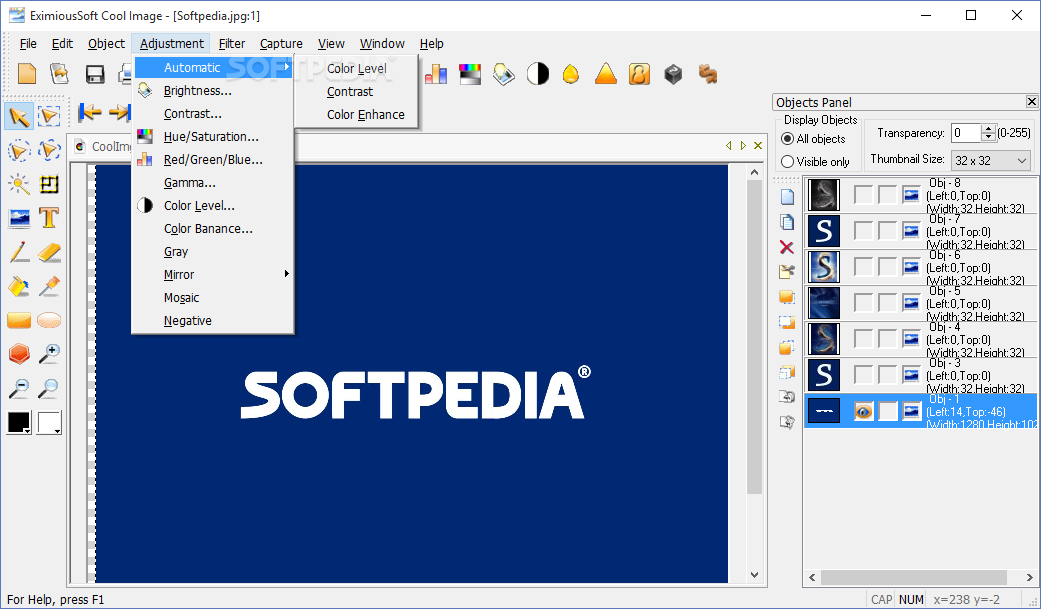Click the red X delete object icon
Screen dimensions: 1041x609
787,247
